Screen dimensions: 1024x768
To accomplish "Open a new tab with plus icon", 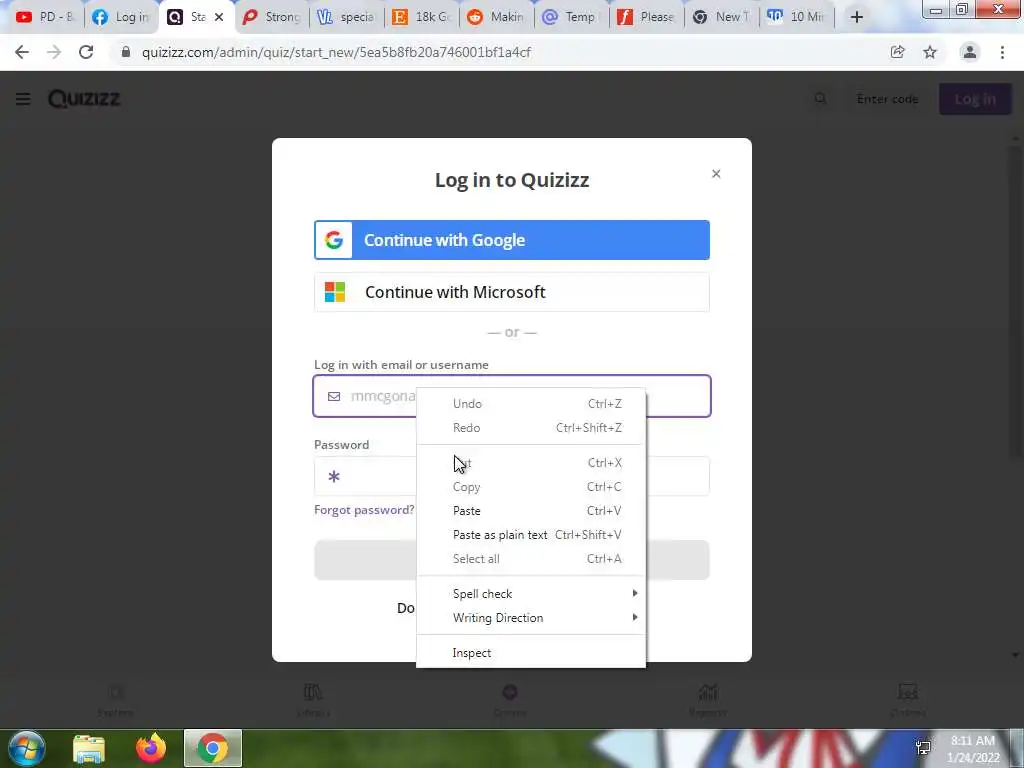I will (857, 17).
